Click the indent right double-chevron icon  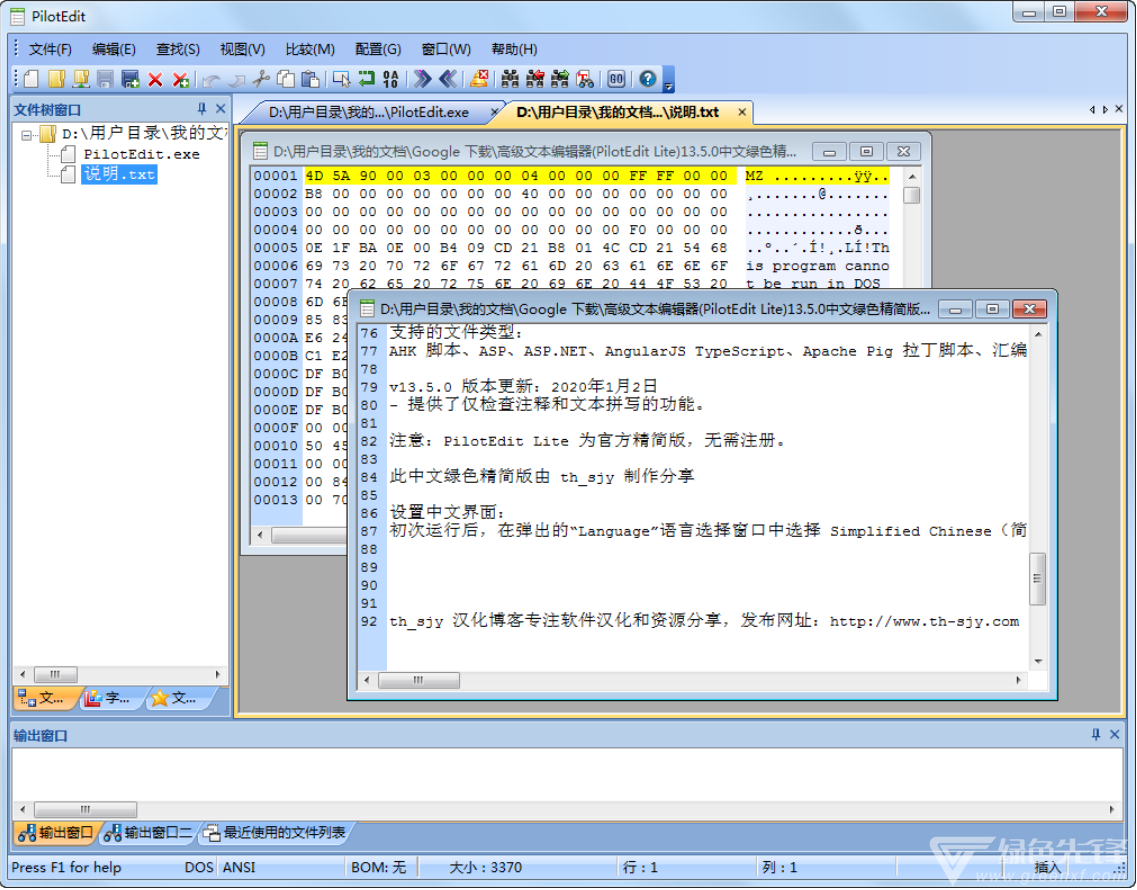pos(422,79)
